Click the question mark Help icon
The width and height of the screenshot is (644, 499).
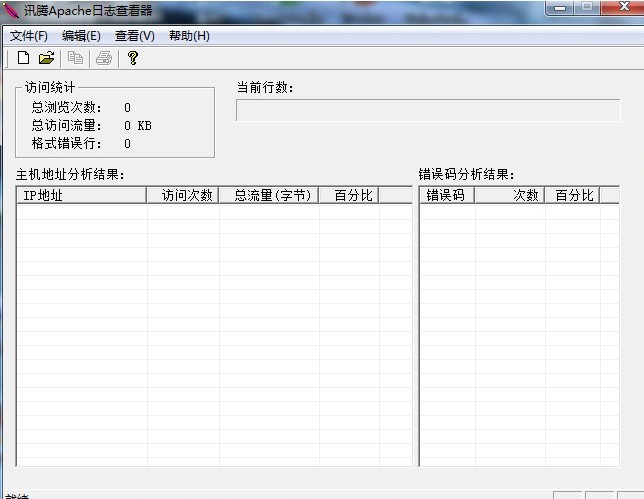pos(132,58)
